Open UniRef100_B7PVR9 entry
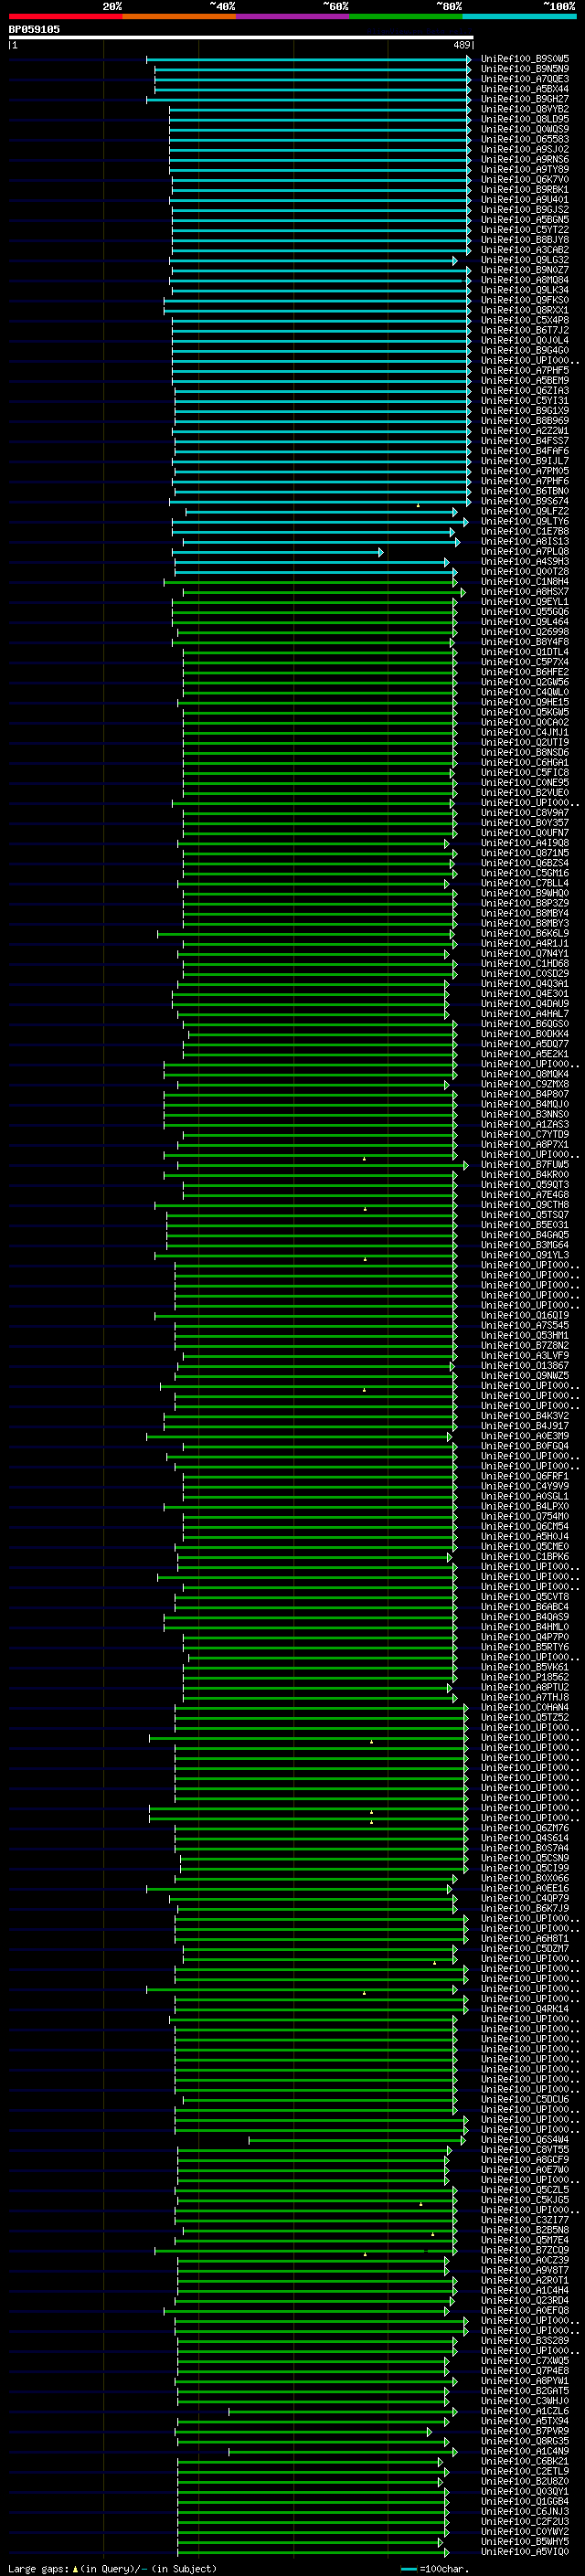 click(524, 2431)
